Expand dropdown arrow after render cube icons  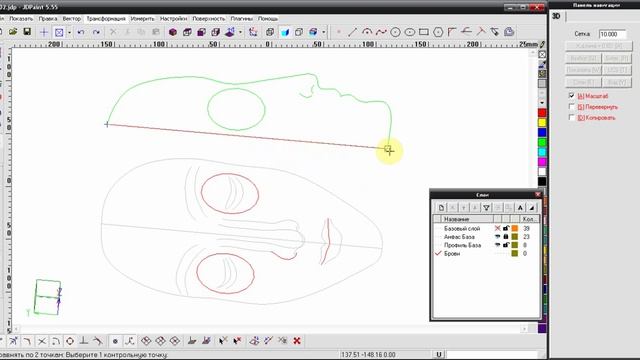click(324, 32)
